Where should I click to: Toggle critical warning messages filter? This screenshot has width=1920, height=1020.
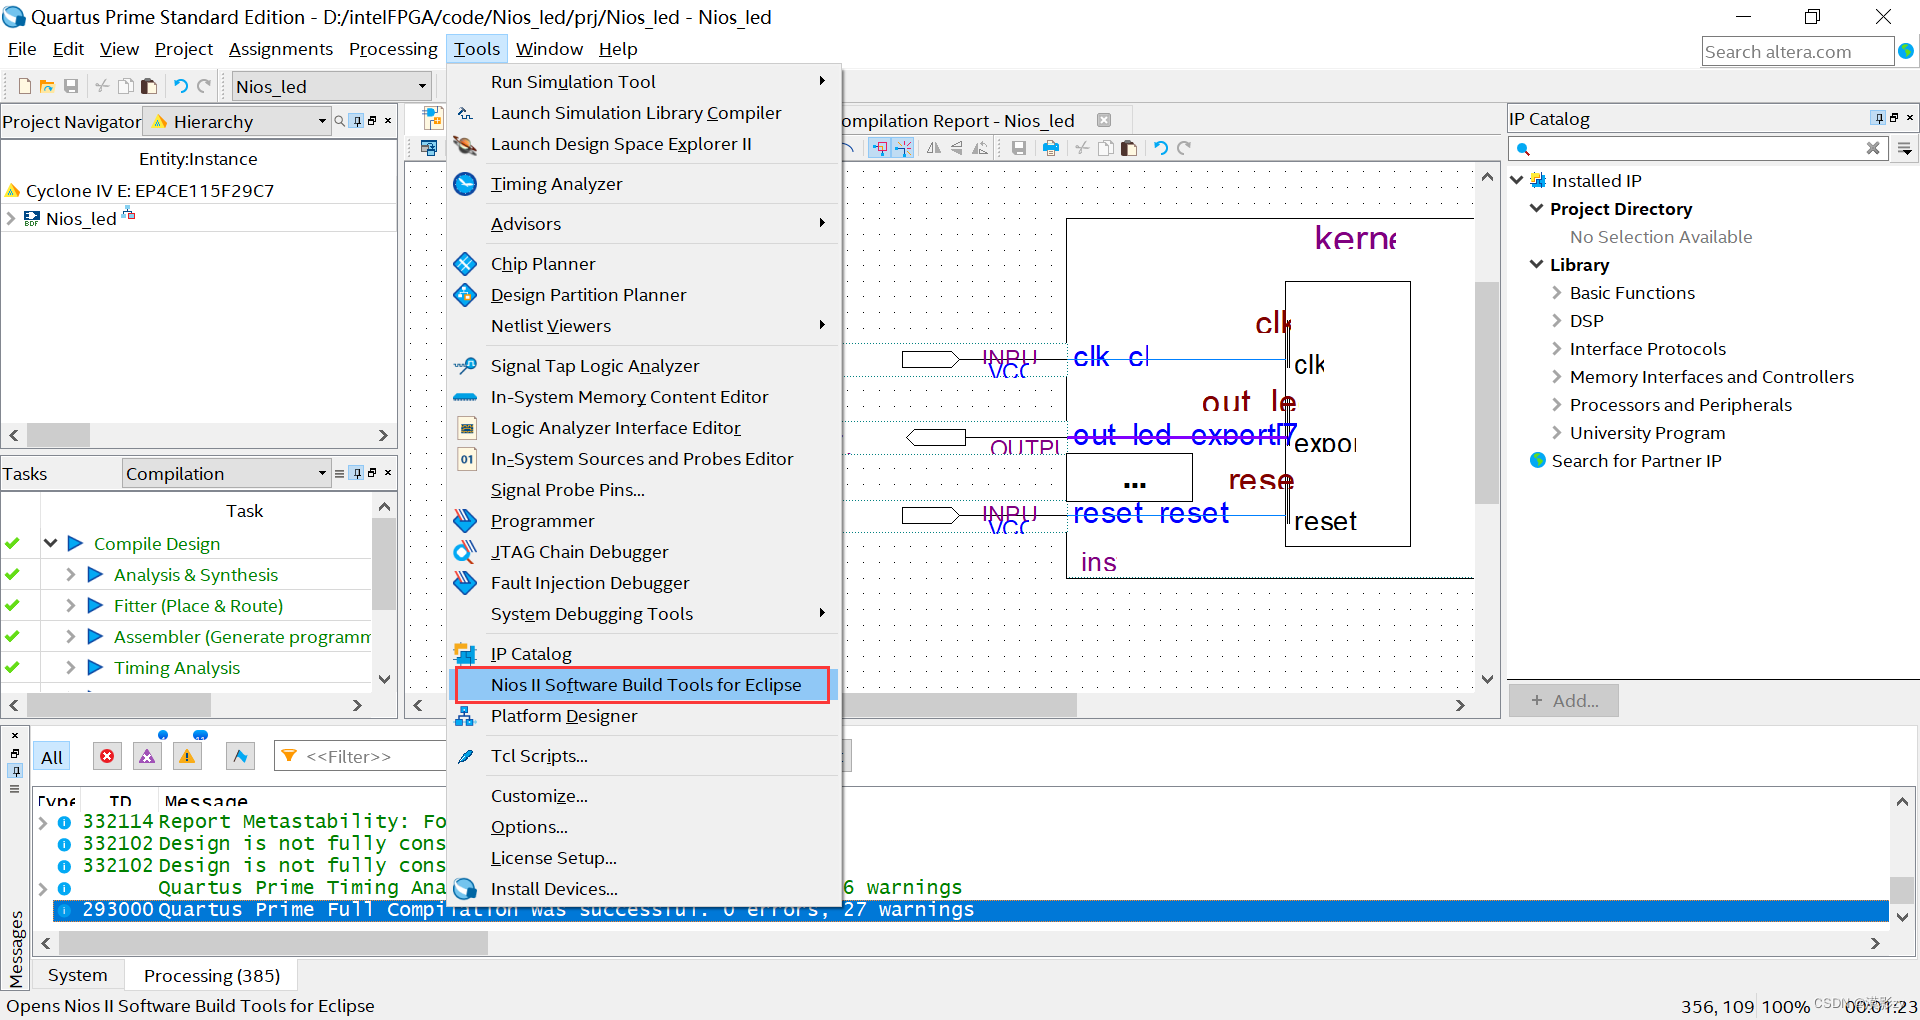pos(147,756)
